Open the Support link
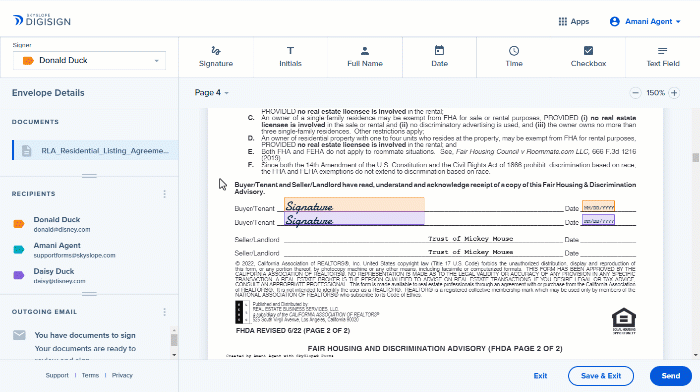The height and width of the screenshot is (392, 700). click(x=57, y=375)
